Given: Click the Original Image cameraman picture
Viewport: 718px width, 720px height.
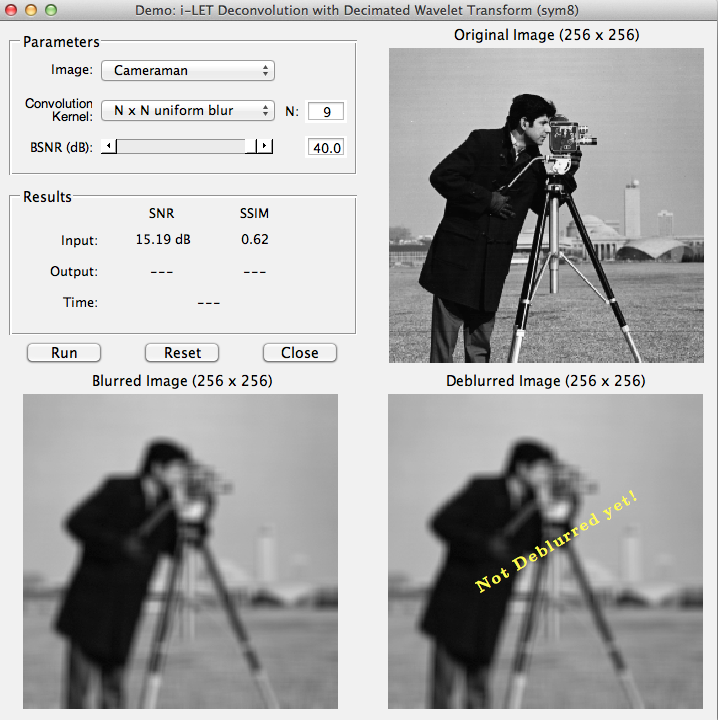Looking at the screenshot, I should pos(545,205).
